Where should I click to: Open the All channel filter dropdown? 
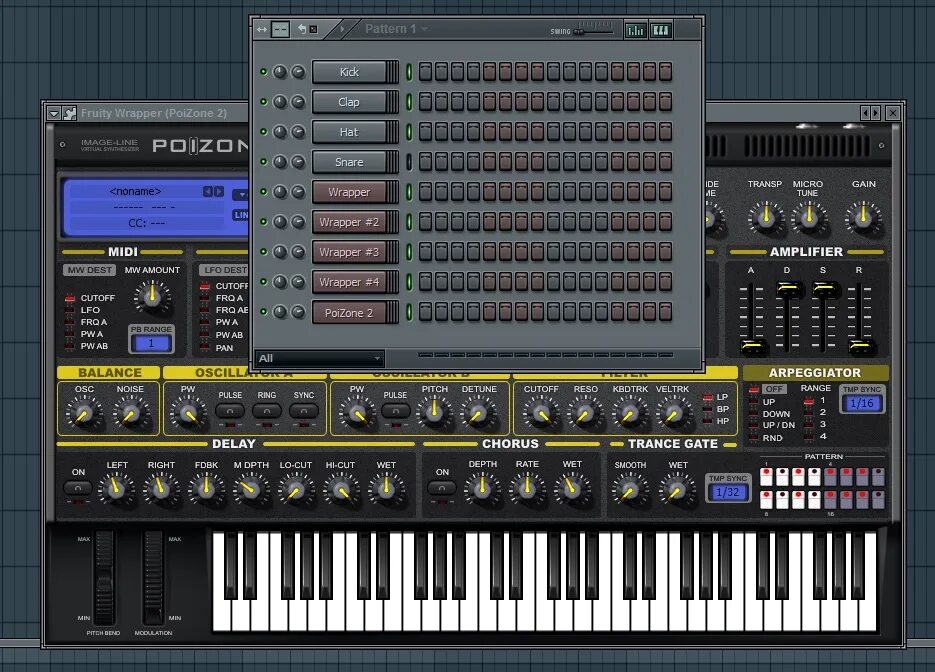320,358
